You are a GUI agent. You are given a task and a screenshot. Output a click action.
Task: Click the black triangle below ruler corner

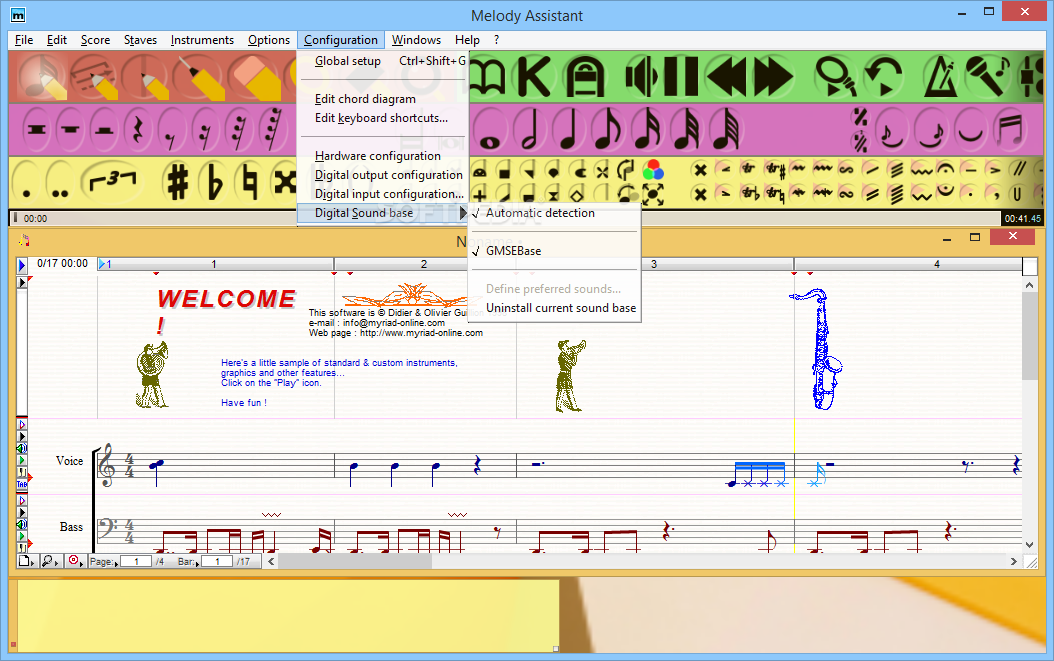[x=22, y=282]
